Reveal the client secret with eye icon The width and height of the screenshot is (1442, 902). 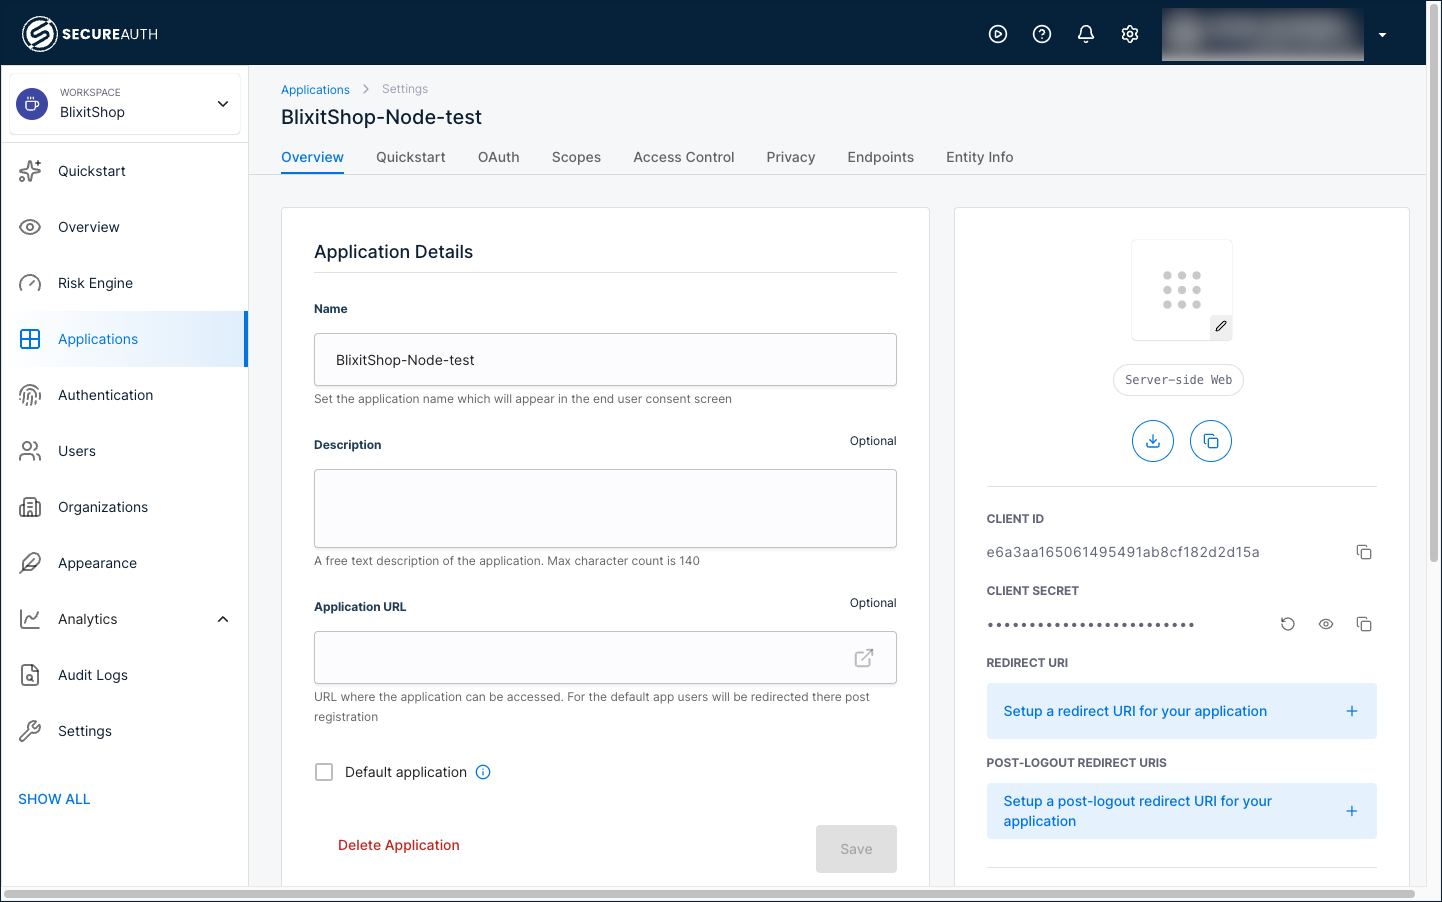click(1326, 624)
